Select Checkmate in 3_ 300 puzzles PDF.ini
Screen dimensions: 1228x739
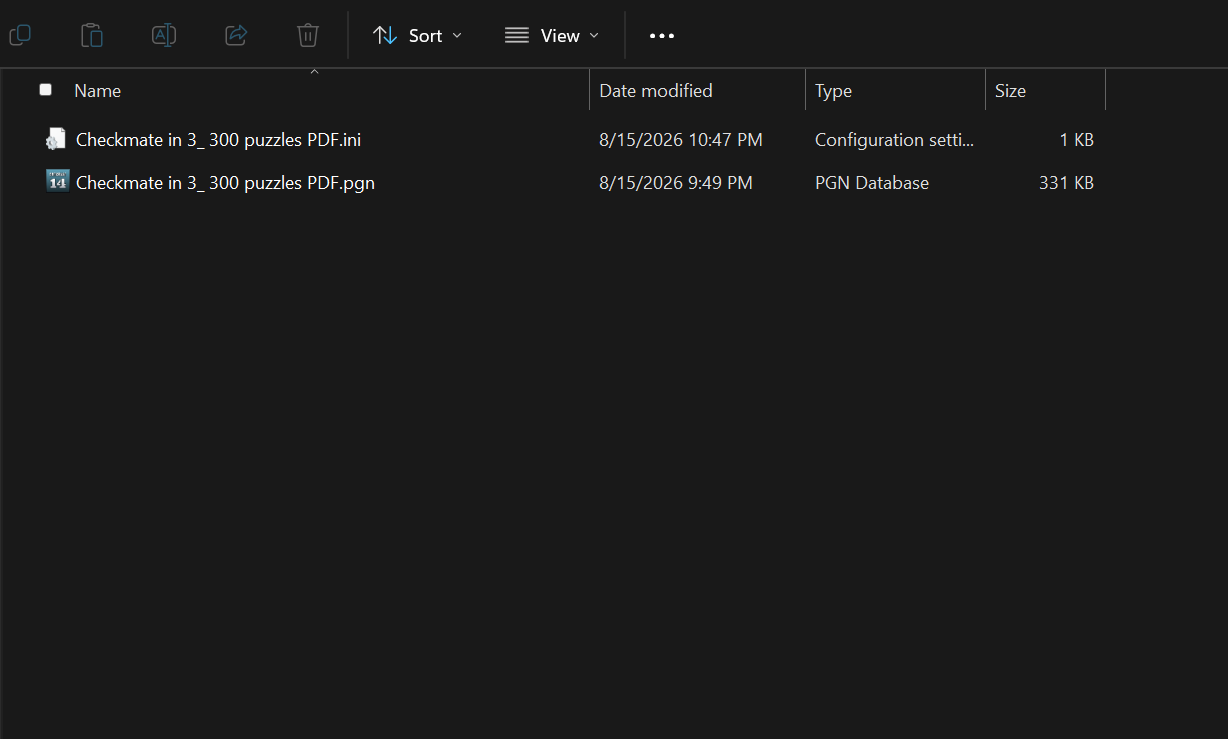pyautogui.click(x=218, y=140)
